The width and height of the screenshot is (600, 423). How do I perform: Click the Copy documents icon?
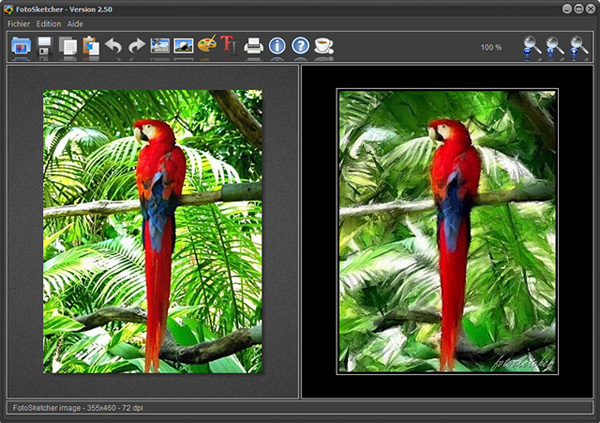[x=68, y=46]
